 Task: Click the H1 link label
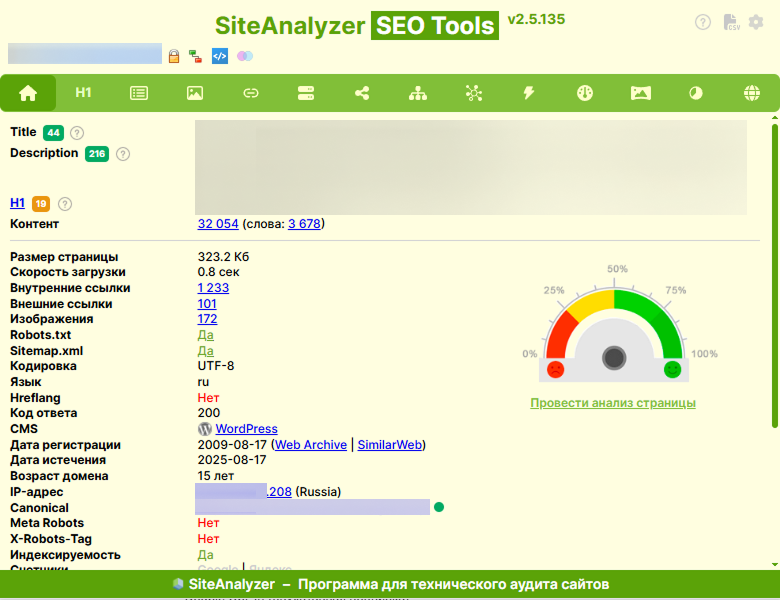pos(17,203)
